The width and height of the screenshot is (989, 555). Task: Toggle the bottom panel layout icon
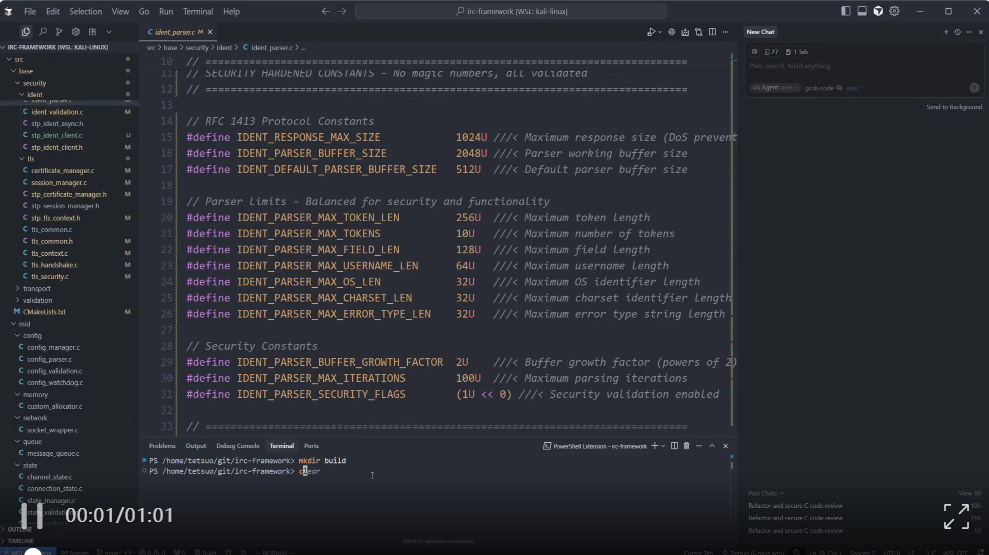pos(862,11)
